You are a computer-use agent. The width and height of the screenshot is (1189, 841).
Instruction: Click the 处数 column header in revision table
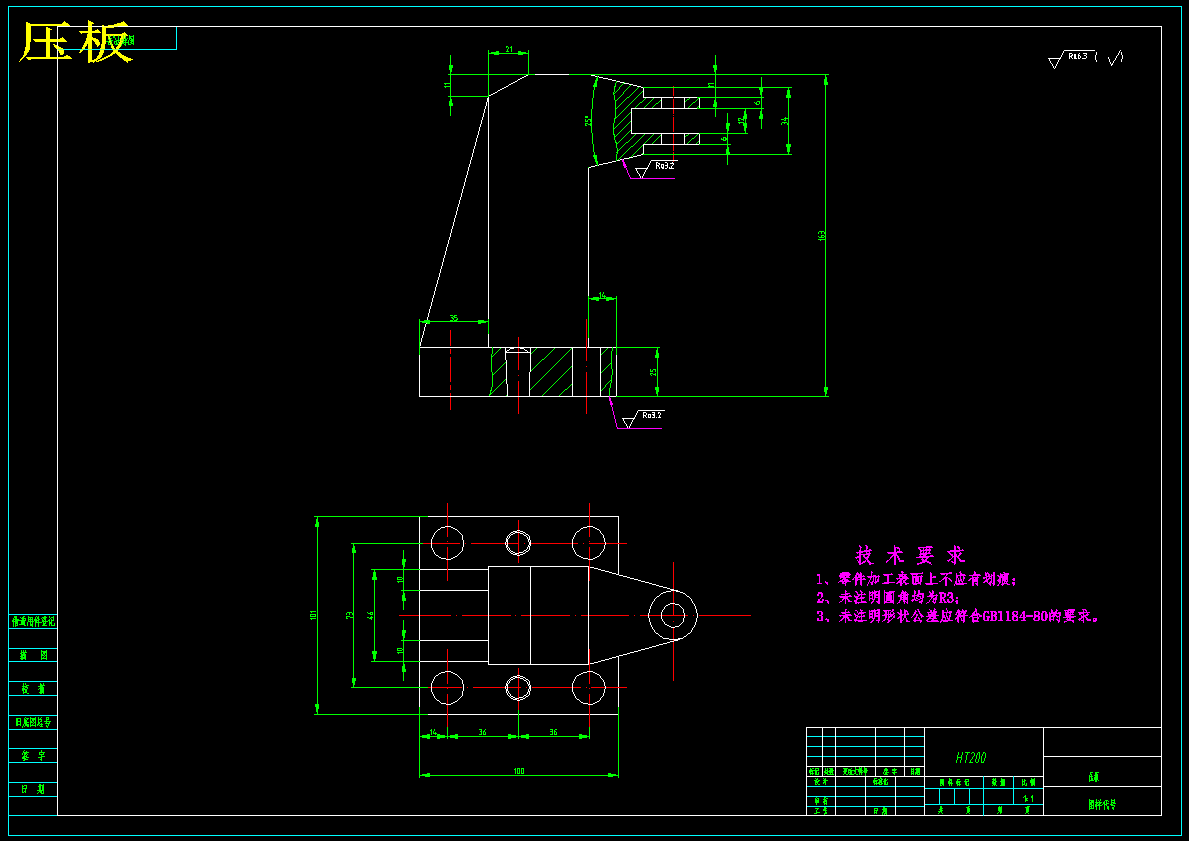829,771
